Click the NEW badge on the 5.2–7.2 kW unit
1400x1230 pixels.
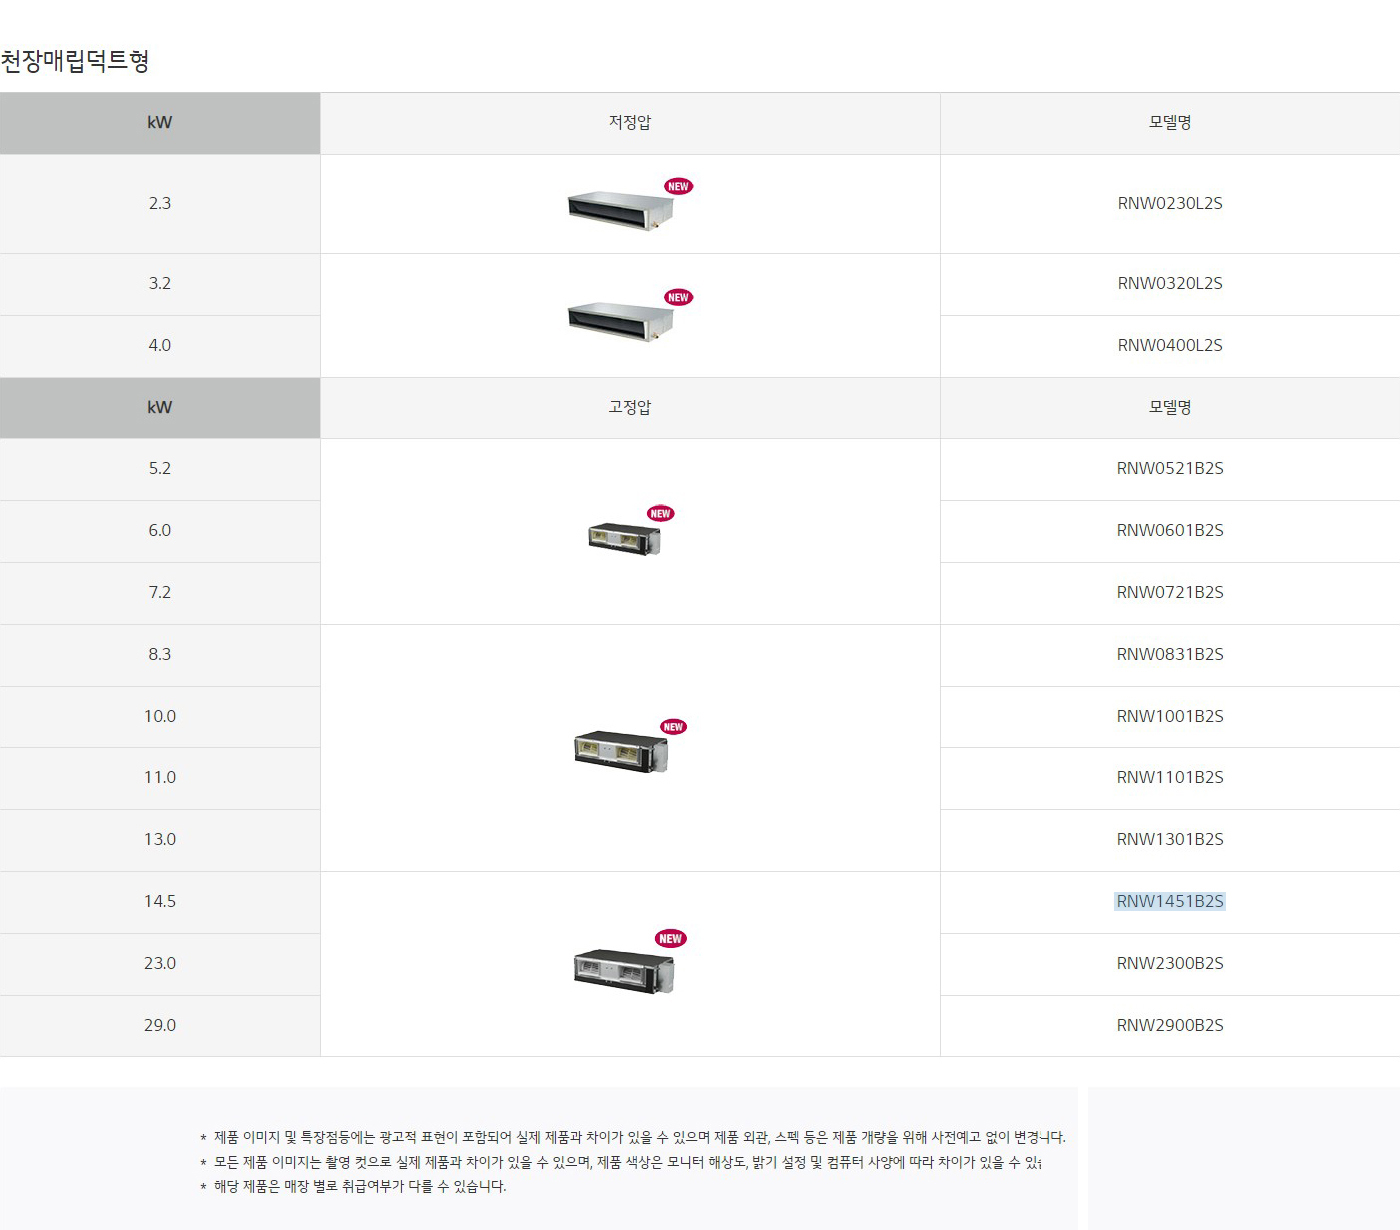coord(661,513)
